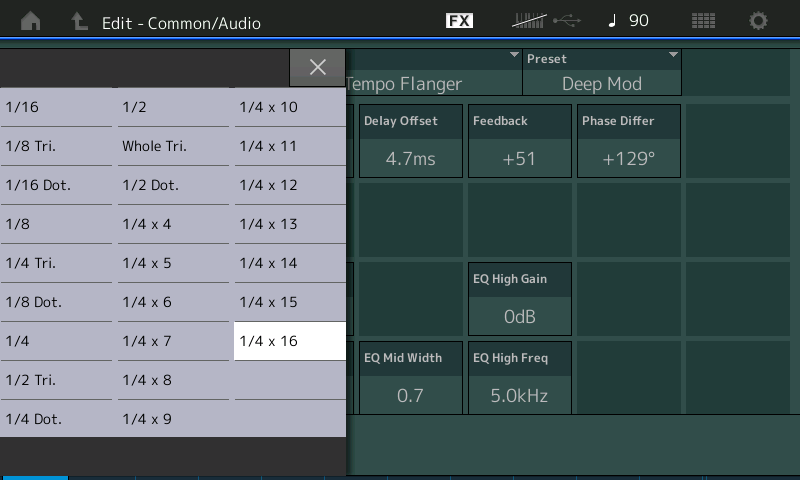Pick the 1/4 x 8 entry
Viewport: 800px width, 480px height.
click(173, 381)
